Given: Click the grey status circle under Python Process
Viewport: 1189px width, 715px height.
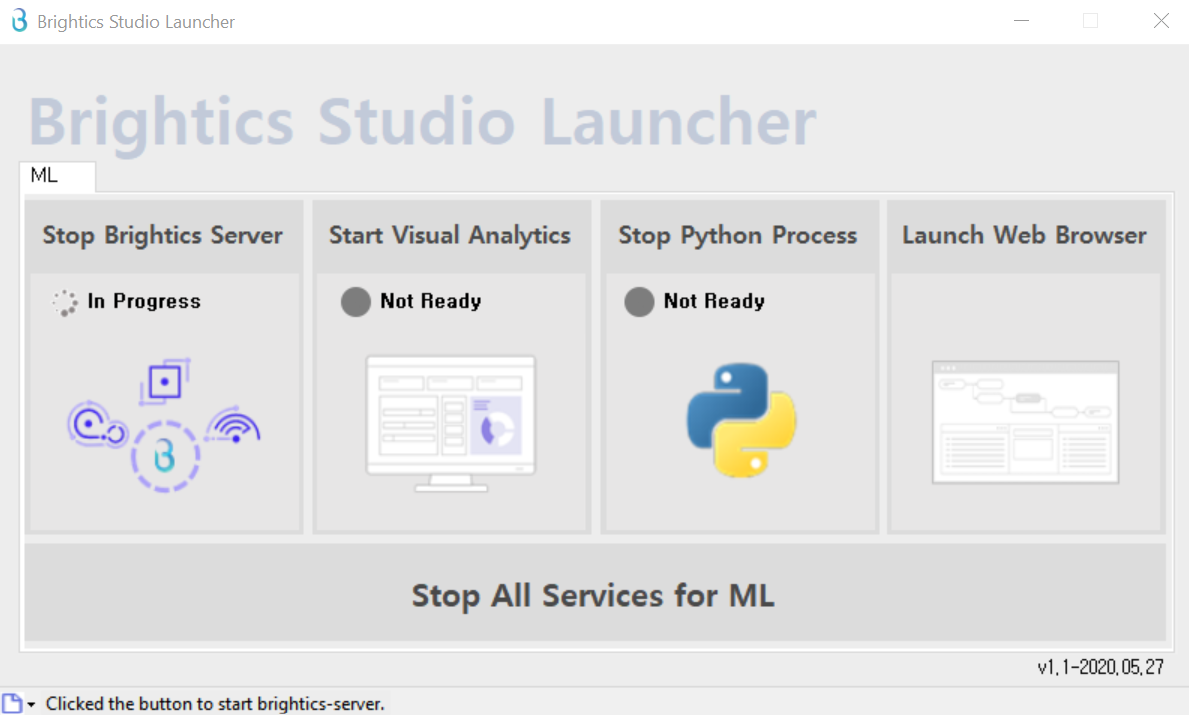Looking at the screenshot, I should pyautogui.click(x=639, y=302).
